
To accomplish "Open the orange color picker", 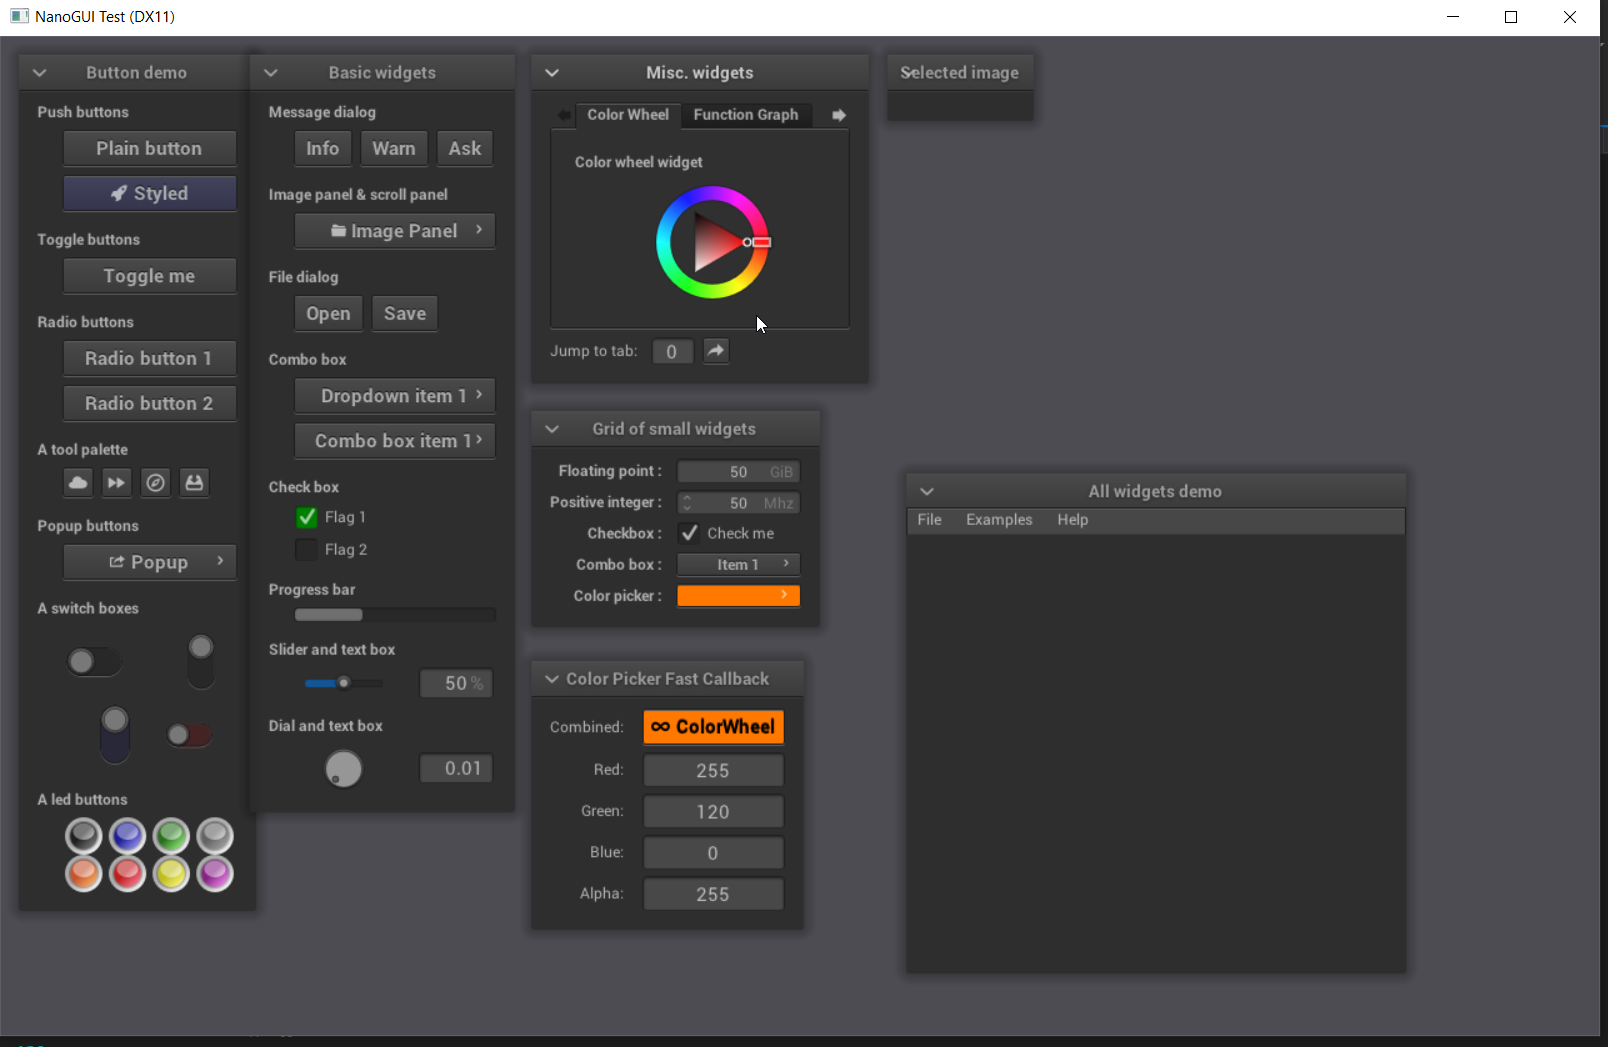I will point(738,595).
